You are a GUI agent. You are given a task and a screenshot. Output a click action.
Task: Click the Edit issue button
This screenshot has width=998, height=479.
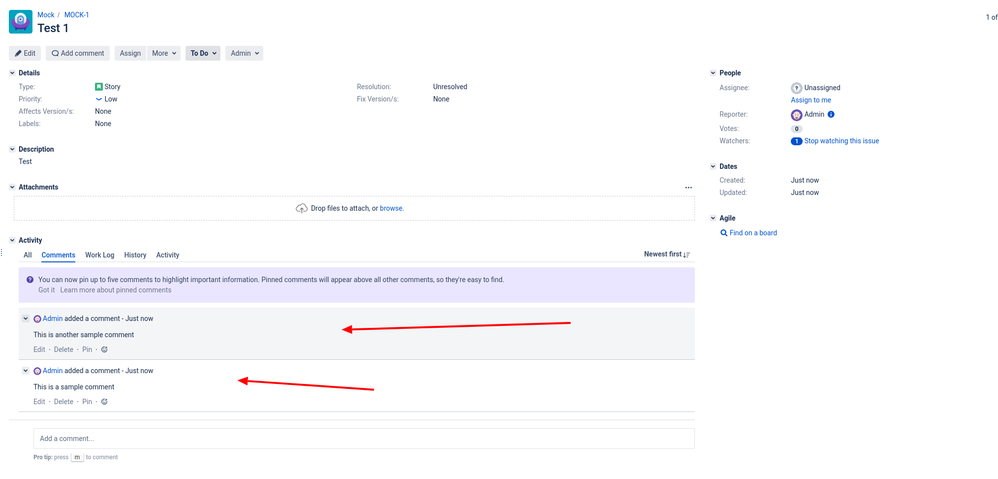click(25, 53)
